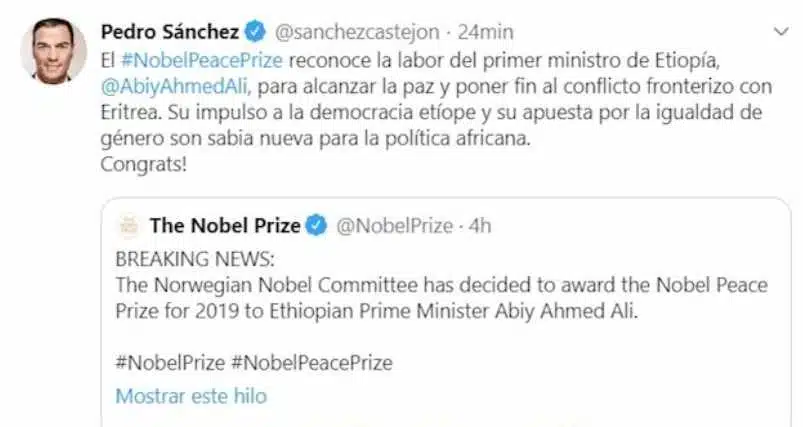Screen dimensions: 803x427
Task: Click the Congrats! line in the tweet
Action: point(143,165)
